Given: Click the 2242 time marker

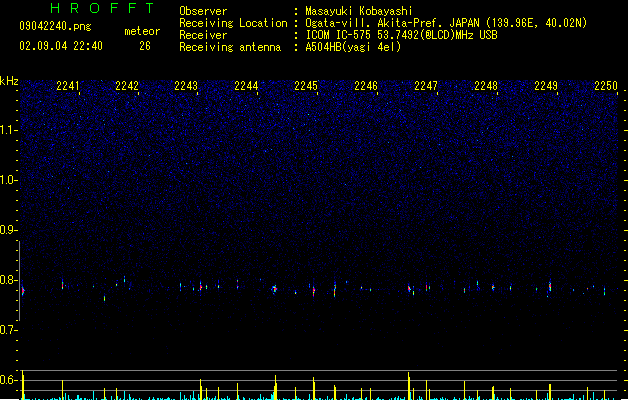Looking at the screenshot, I should (127, 86).
